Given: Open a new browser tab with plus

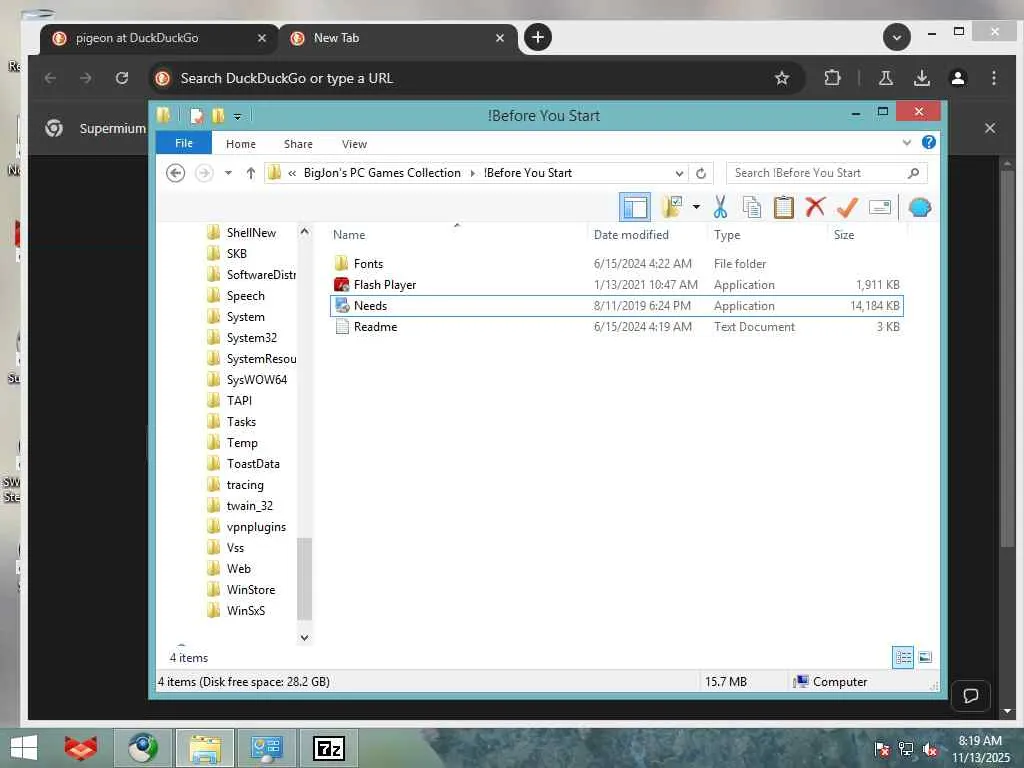Looking at the screenshot, I should (538, 37).
